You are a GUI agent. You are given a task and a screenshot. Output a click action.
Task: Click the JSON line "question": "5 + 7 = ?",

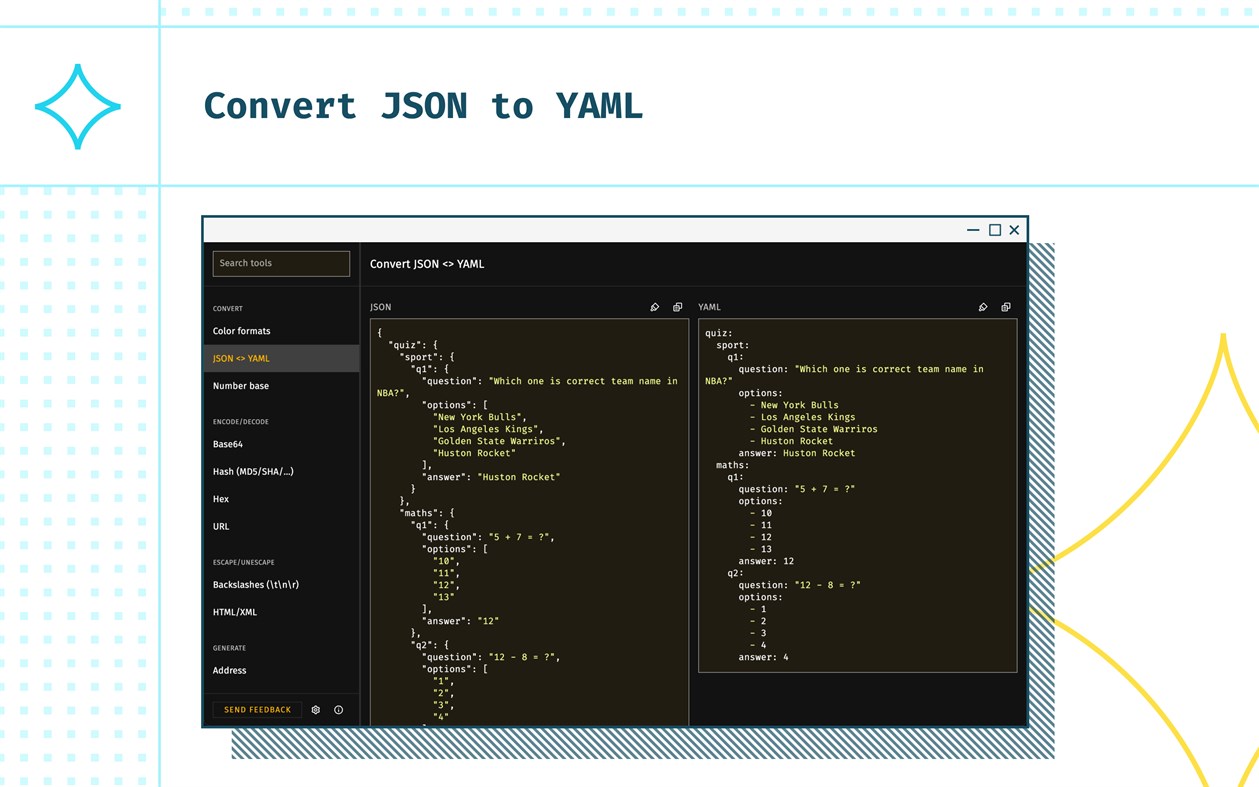[x=488, y=537]
